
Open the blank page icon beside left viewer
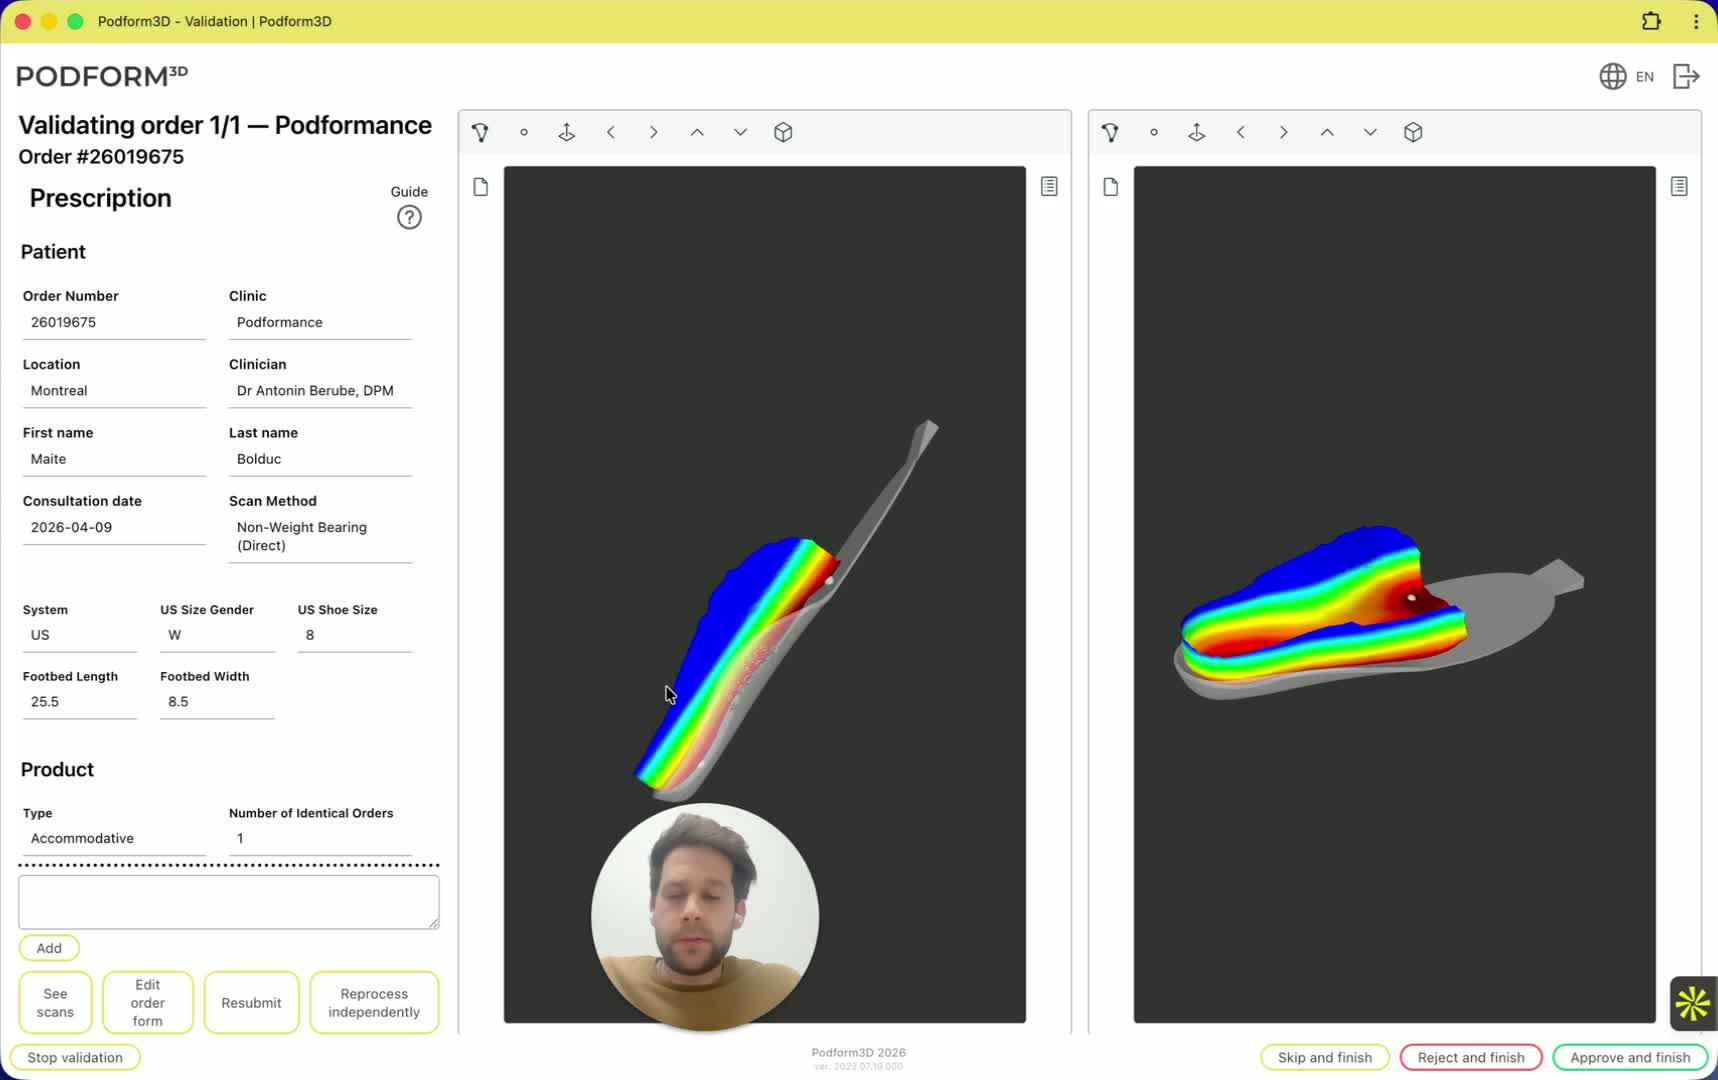[481, 187]
